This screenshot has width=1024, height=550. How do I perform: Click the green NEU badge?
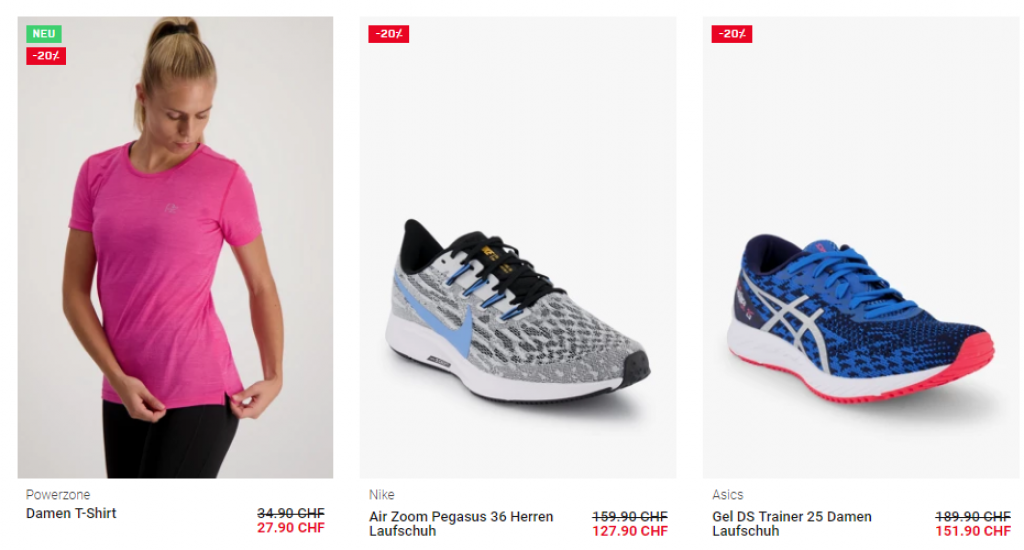pyautogui.click(x=44, y=34)
